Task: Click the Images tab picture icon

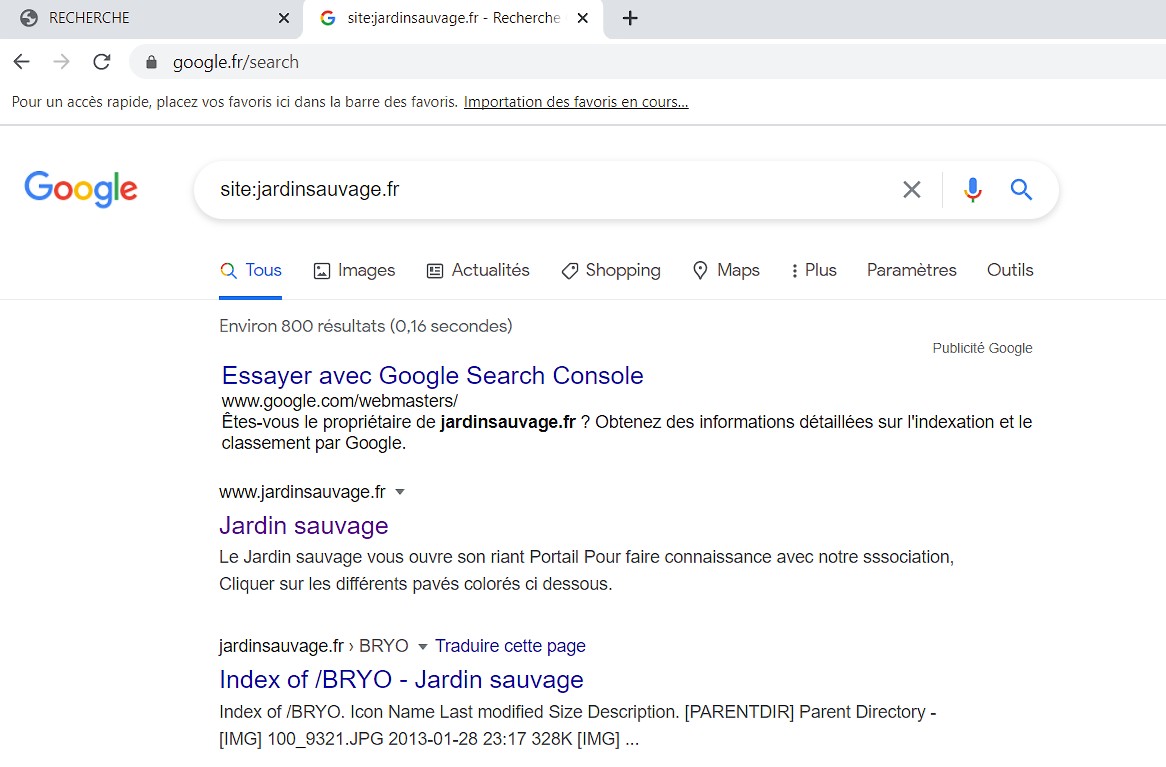Action: coord(322,271)
